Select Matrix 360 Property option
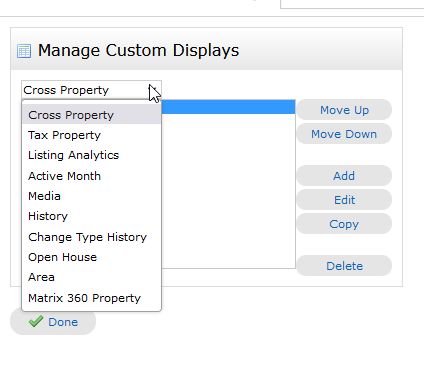This screenshot has width=424, height=369. [x=91, y=298]
